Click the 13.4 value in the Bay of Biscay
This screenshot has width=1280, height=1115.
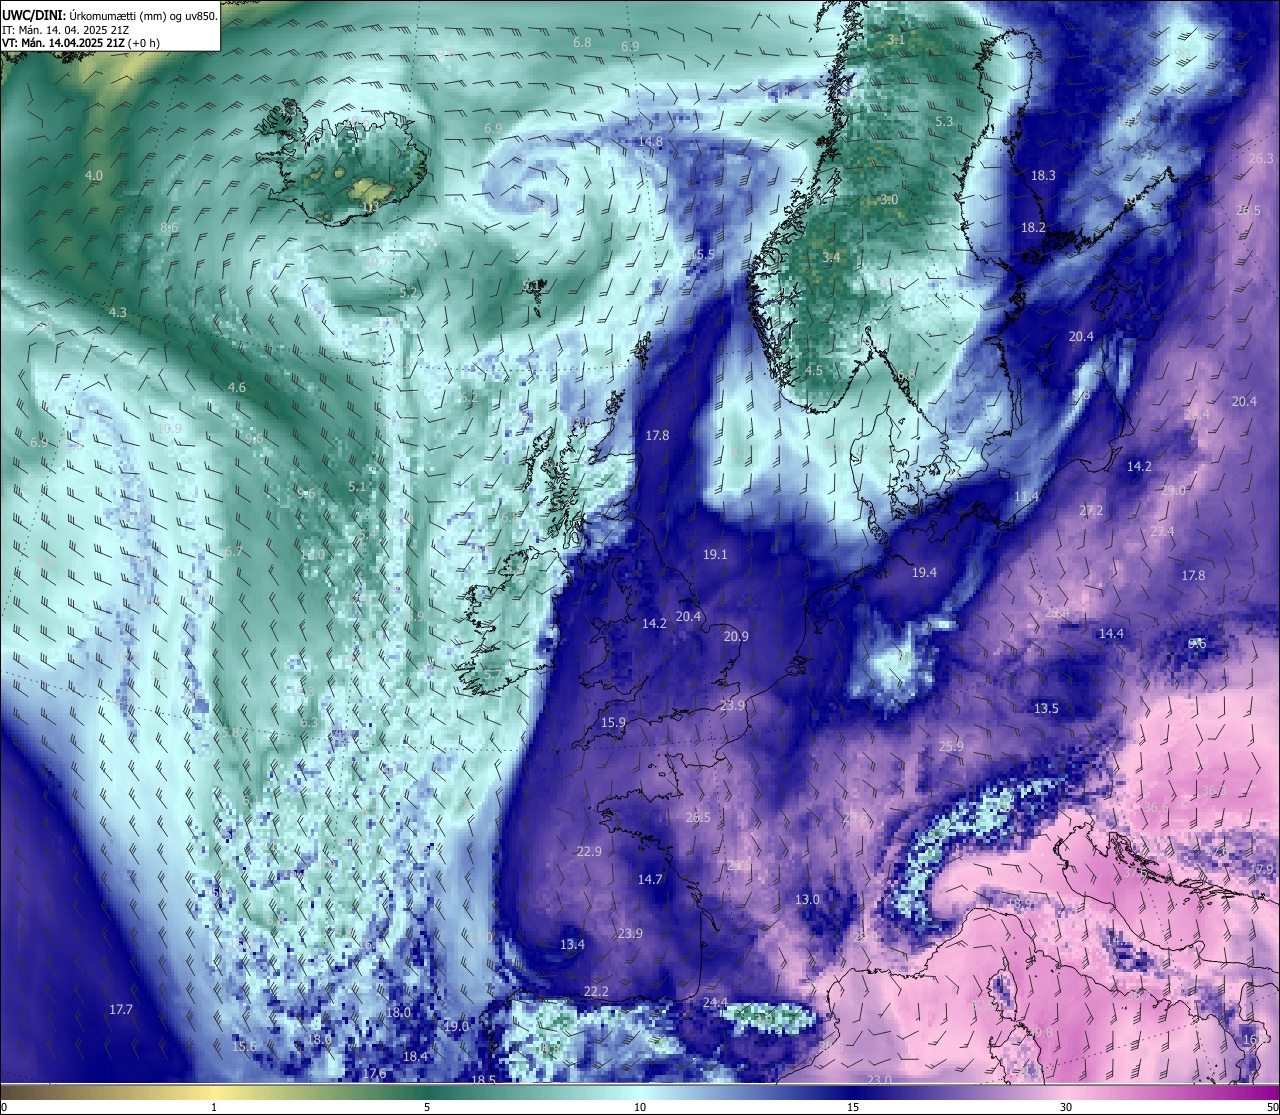(572, 944)
